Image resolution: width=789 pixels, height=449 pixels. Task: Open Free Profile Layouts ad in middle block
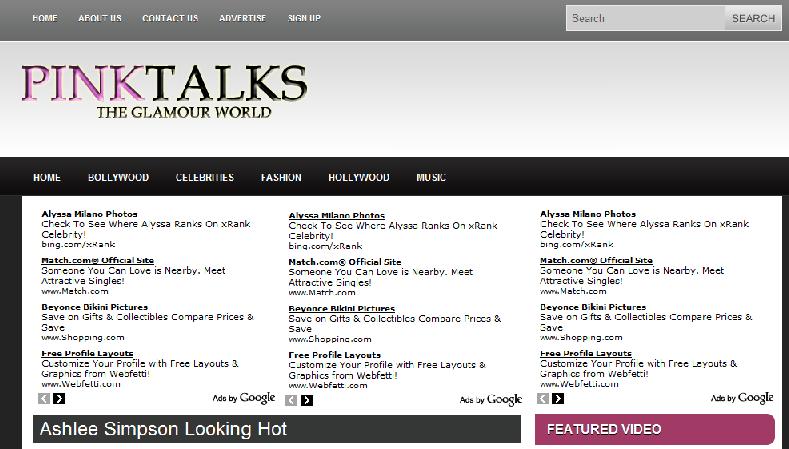(335, 355)
